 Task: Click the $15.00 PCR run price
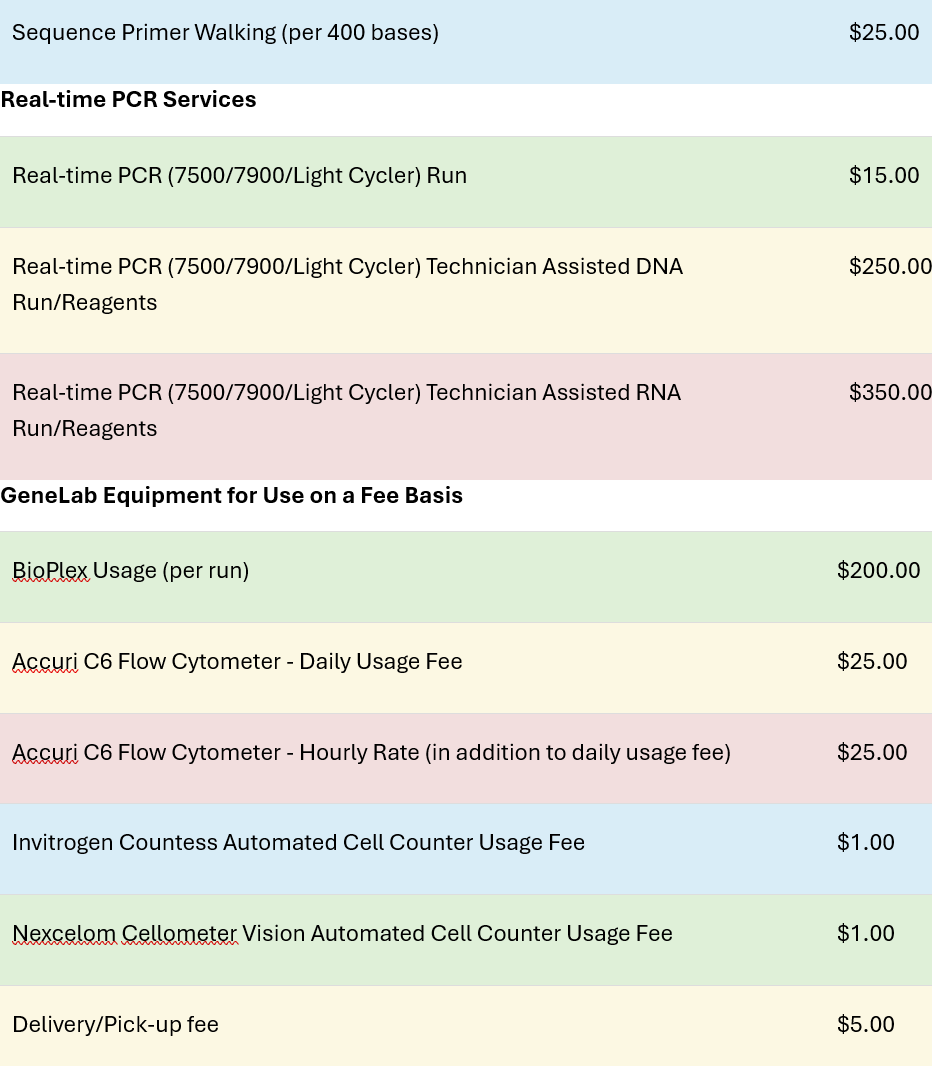883,176
